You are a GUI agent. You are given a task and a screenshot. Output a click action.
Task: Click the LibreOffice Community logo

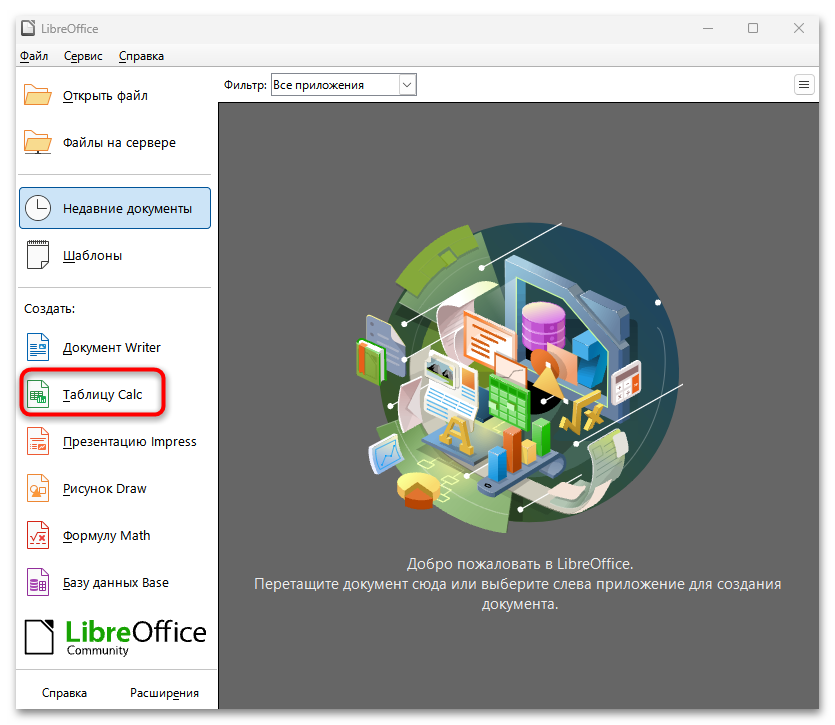tap(115, 636)
